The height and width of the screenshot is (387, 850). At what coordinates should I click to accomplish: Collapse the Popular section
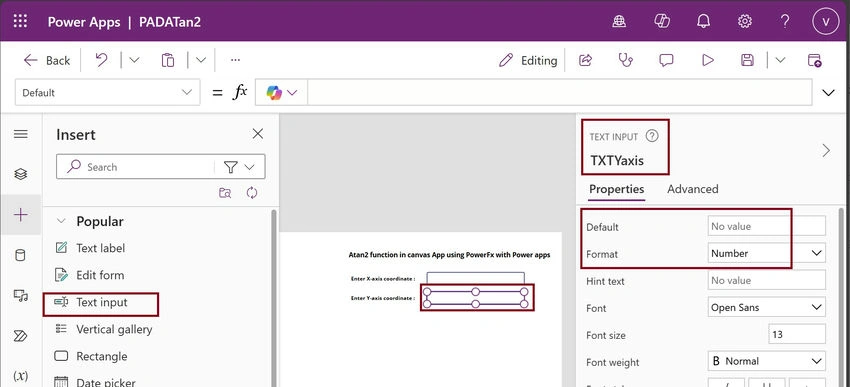pos(62,221)
